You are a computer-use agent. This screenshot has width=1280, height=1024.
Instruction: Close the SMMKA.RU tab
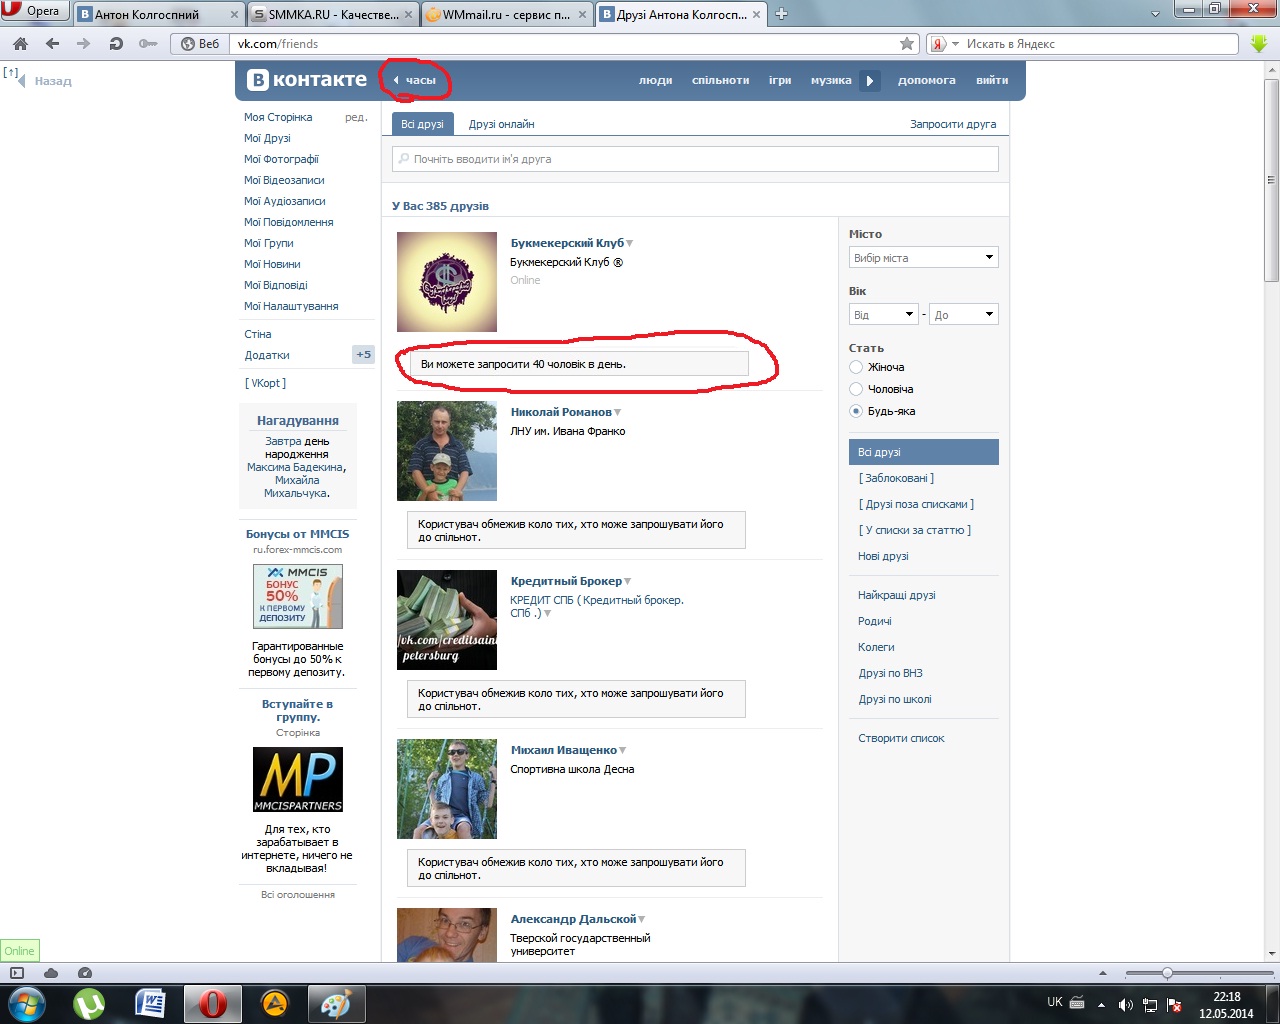pyautogui.click(x=409, y=15)
